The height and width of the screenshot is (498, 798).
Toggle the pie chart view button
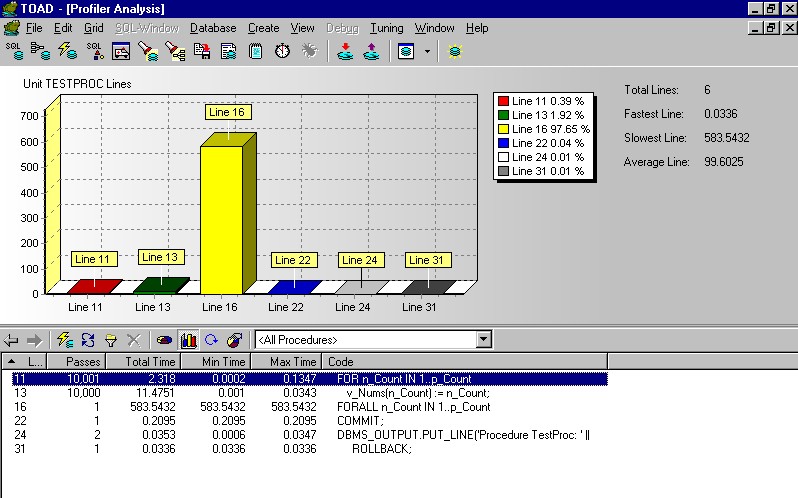(x=164, y=340)
